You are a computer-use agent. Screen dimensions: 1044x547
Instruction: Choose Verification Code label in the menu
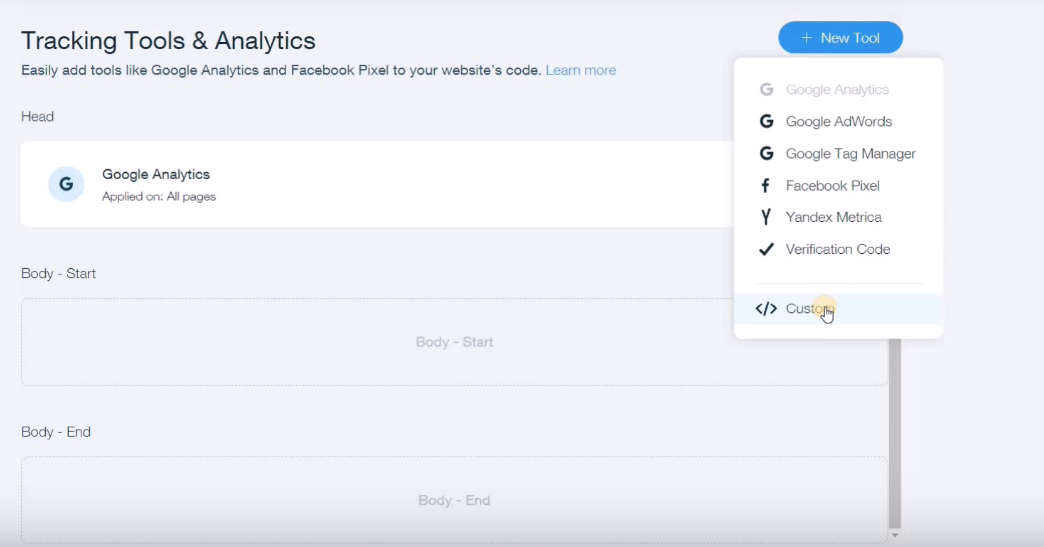(x=837, y=249)
